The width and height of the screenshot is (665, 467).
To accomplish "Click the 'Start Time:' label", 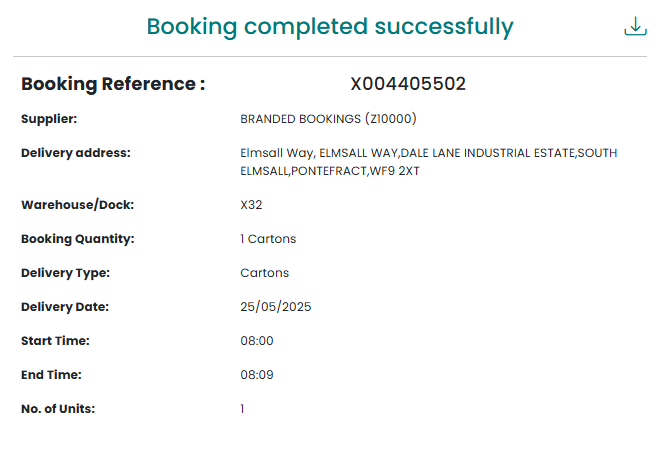I will (55, 341).
